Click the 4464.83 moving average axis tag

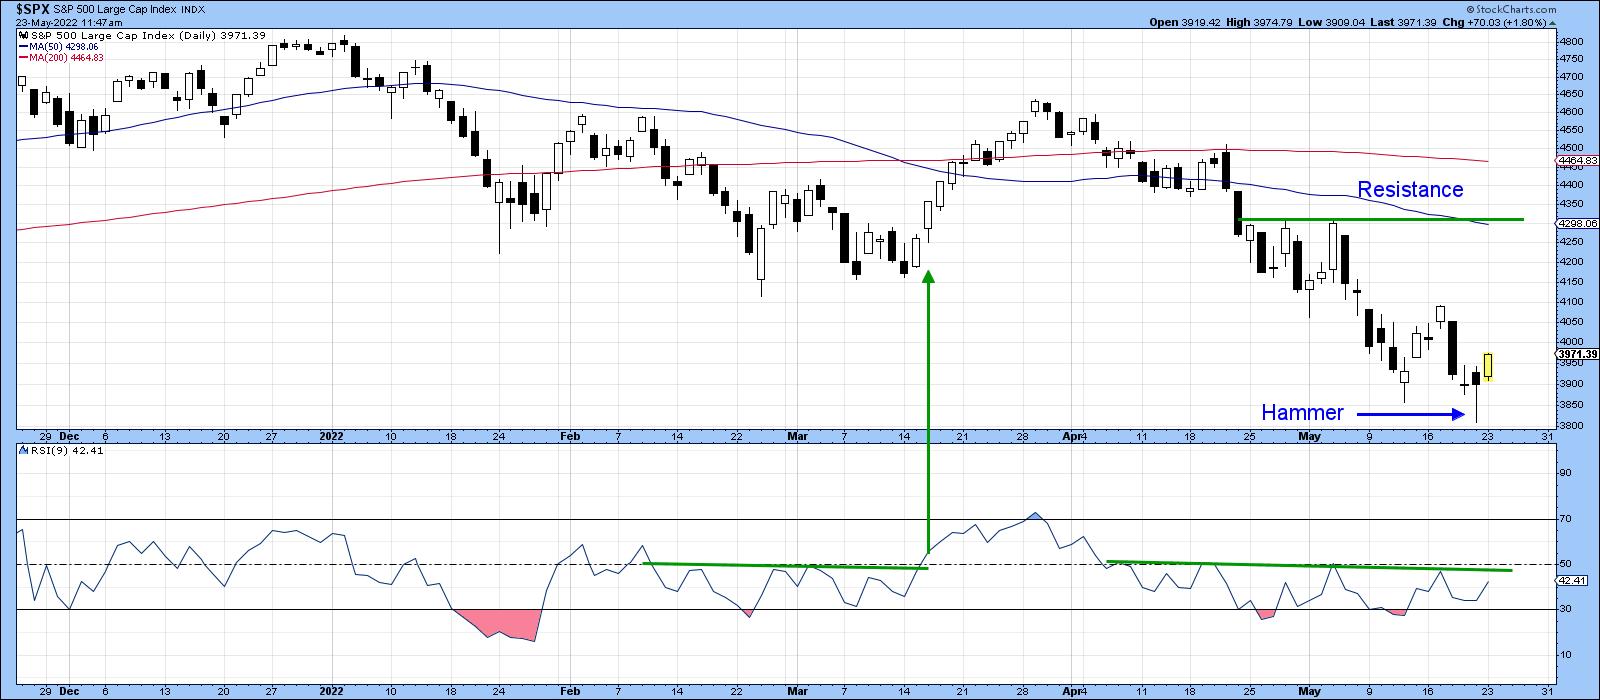pos(1578,160)
